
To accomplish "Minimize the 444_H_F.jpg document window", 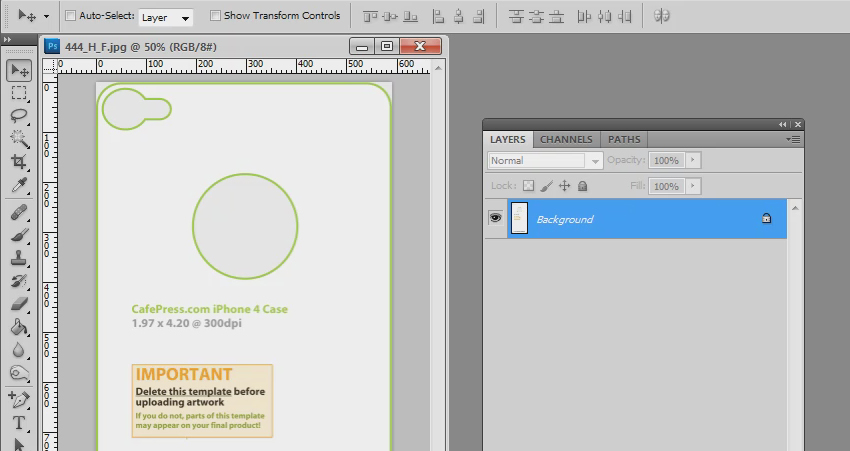I will (362, 46).
